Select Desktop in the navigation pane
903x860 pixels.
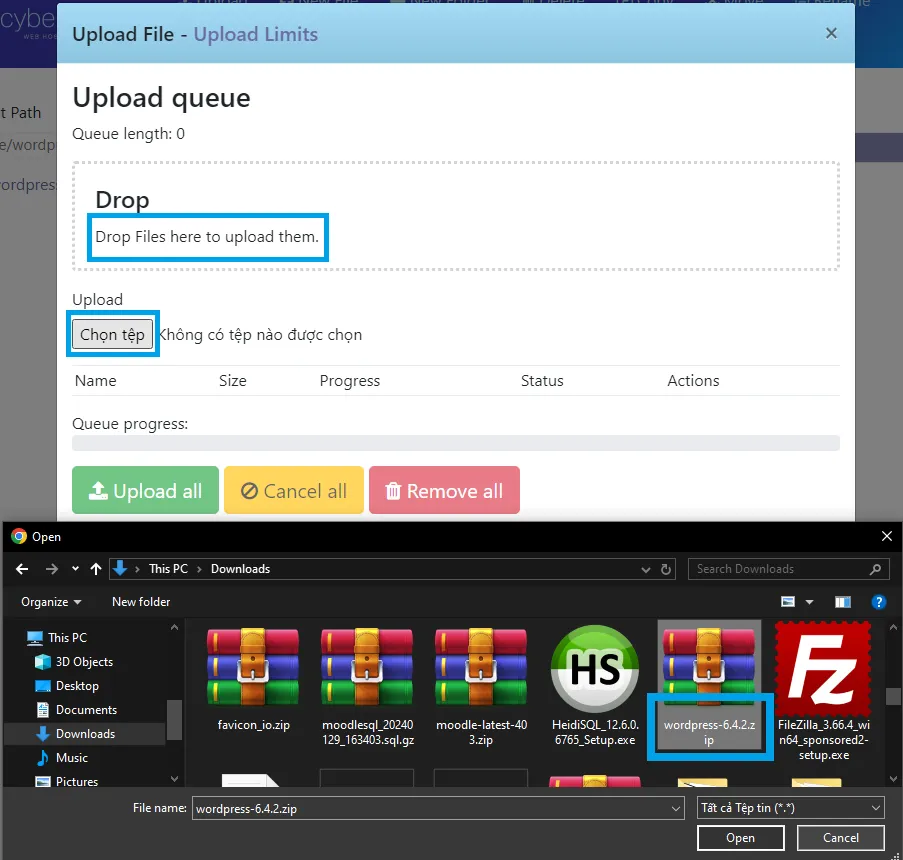(77, 686)
